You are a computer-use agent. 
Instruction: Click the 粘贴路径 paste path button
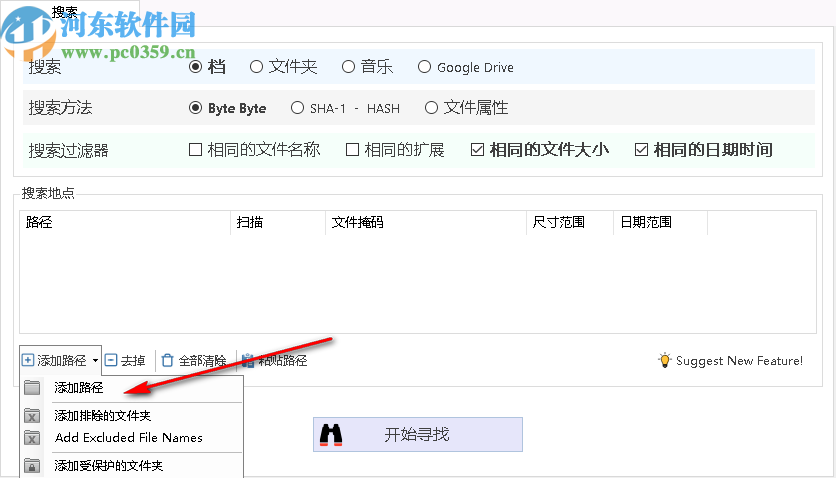pos(274,361)
